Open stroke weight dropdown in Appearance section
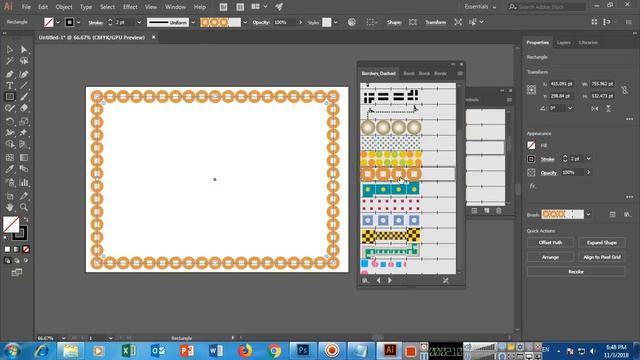The image size is (640, 360). pyautogui.click(x=588, y=159)
